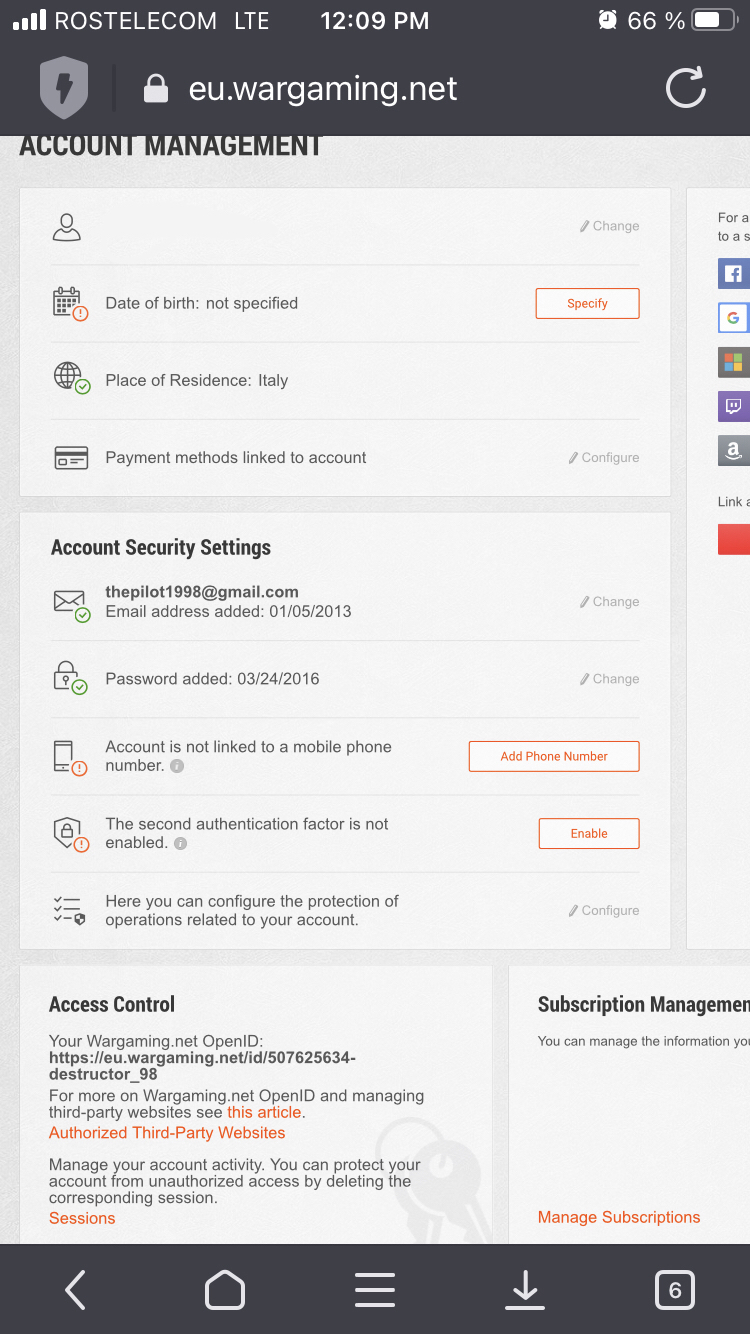Click Change next to email address
750x1334 pixels.
pyautogui.click(x=609, y=601)
